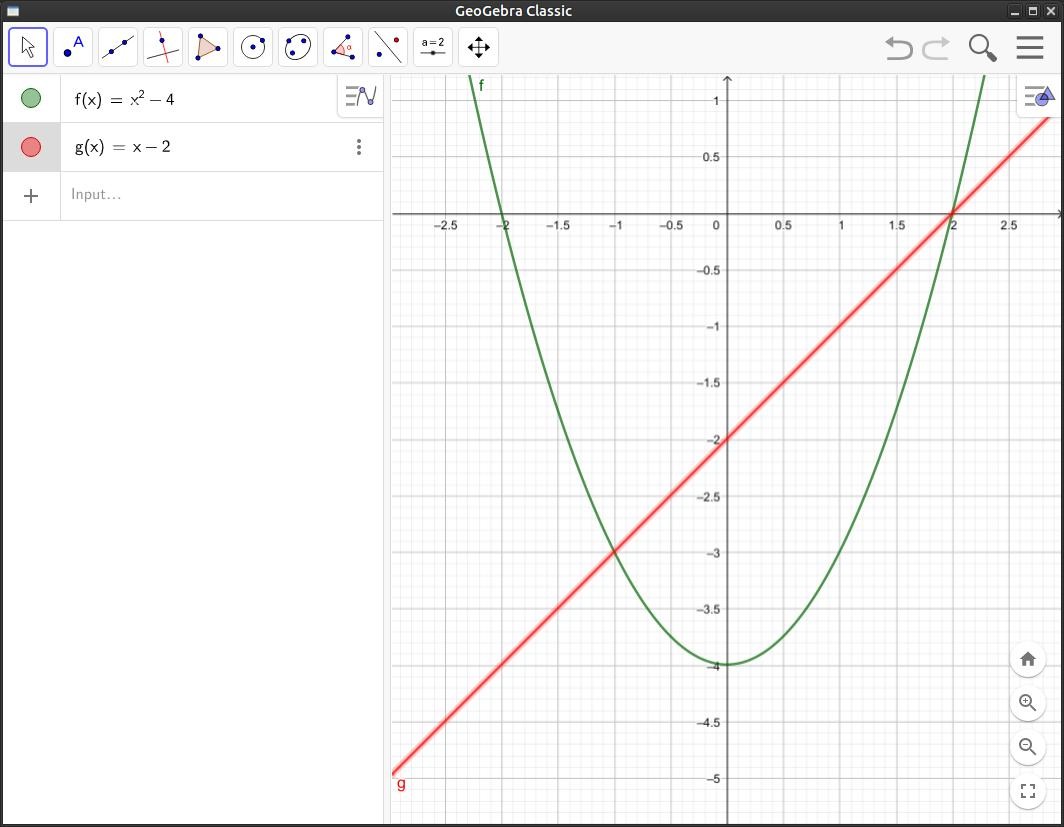Click the Undo button
The image size is (1064, 827).
tap(899, 47)
